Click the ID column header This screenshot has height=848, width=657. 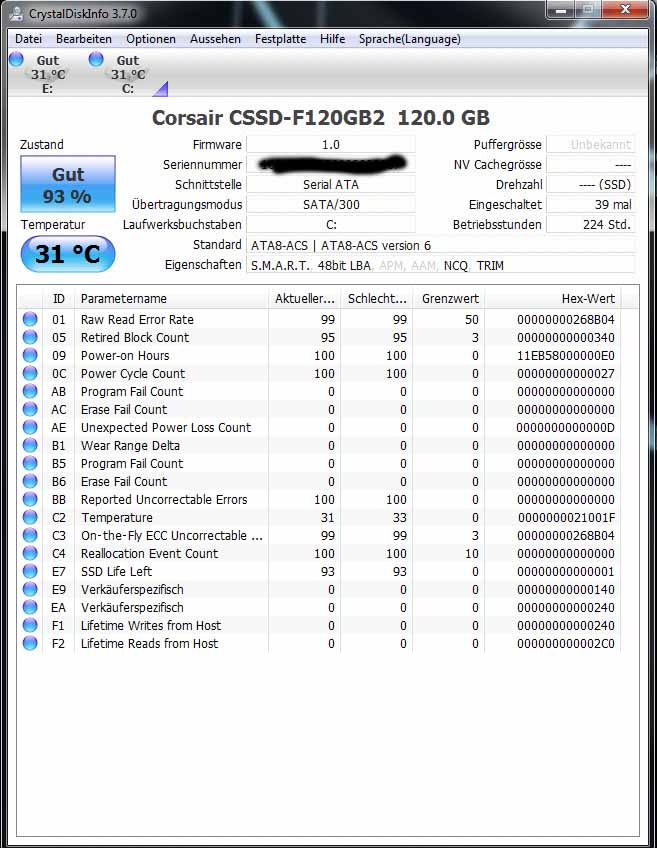pyautogui.click(x=58, y=299)
